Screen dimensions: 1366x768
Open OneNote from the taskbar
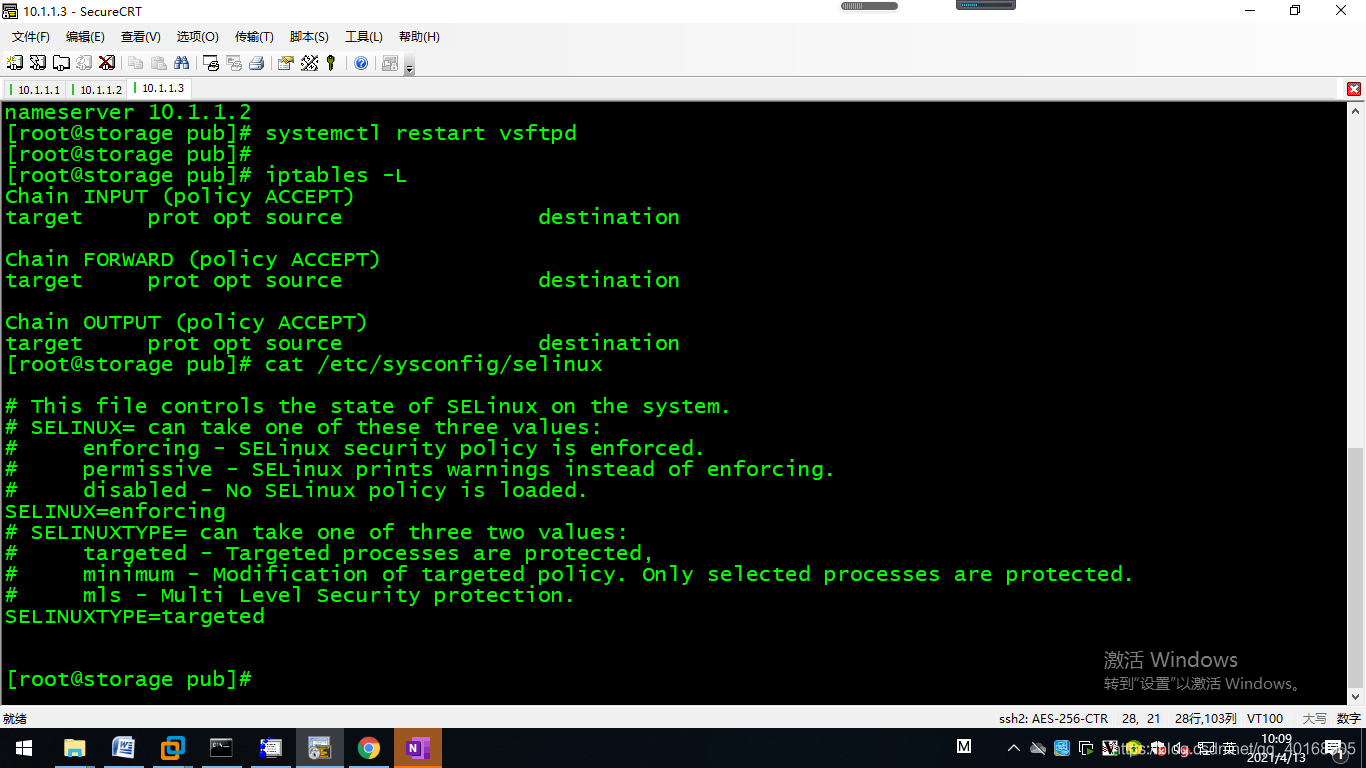418,748
